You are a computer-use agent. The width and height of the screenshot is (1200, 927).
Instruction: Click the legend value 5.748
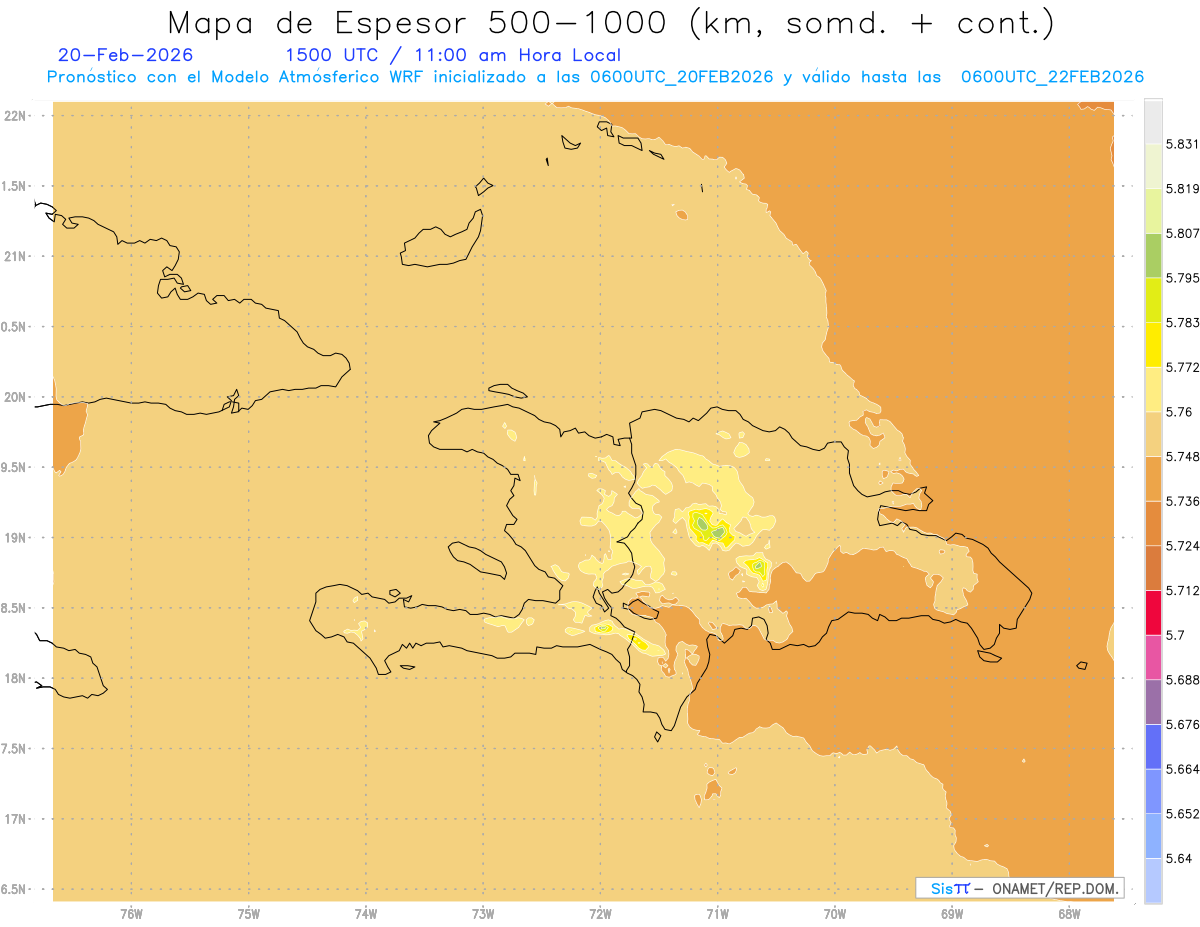point(1182,456)
